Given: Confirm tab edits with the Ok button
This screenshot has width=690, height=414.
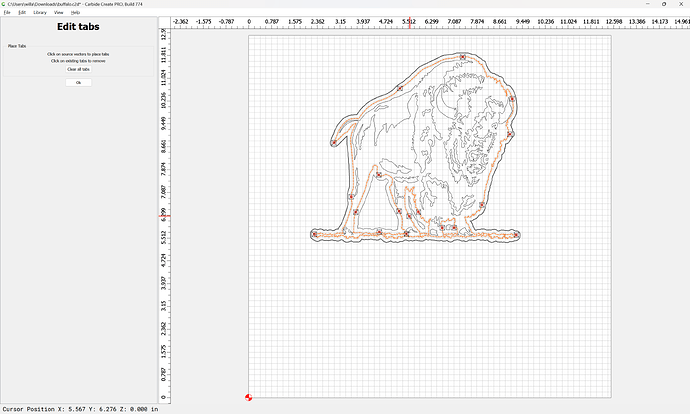Looking at the screenshot, I should tap(78, 83).
